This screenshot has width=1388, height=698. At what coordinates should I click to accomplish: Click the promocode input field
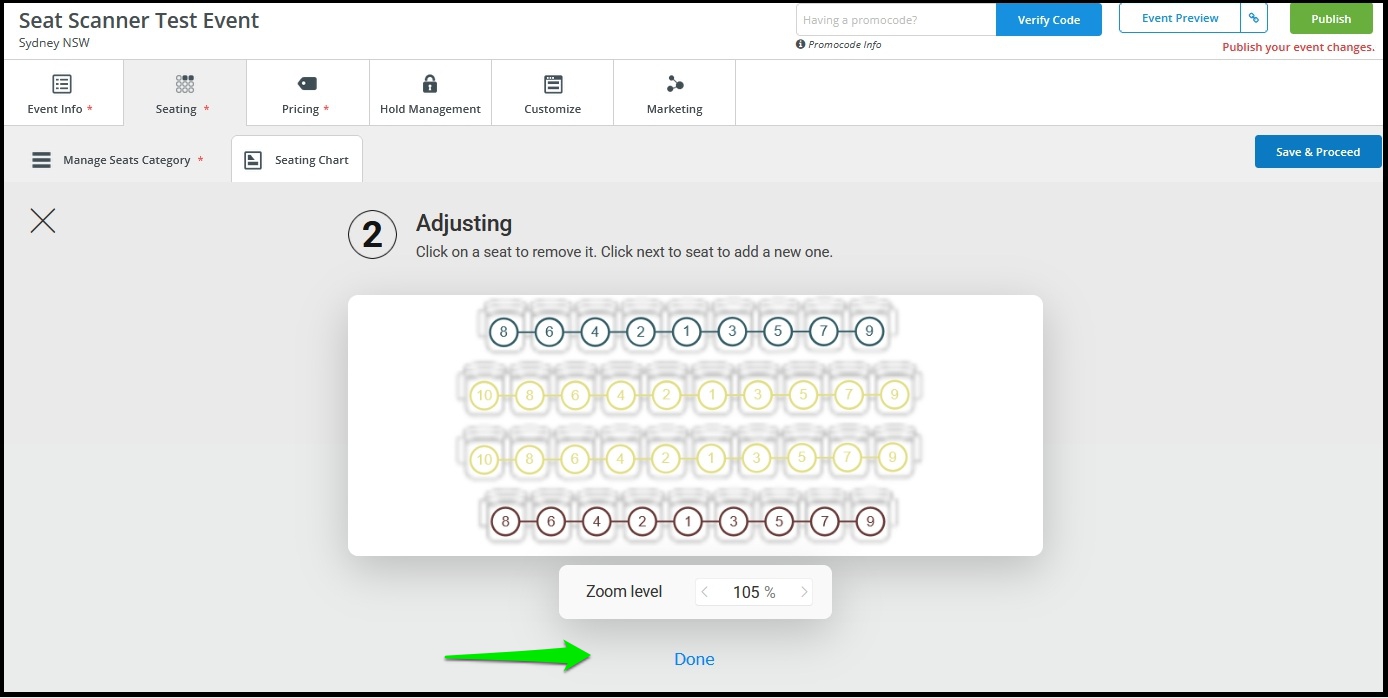(896, 20)
